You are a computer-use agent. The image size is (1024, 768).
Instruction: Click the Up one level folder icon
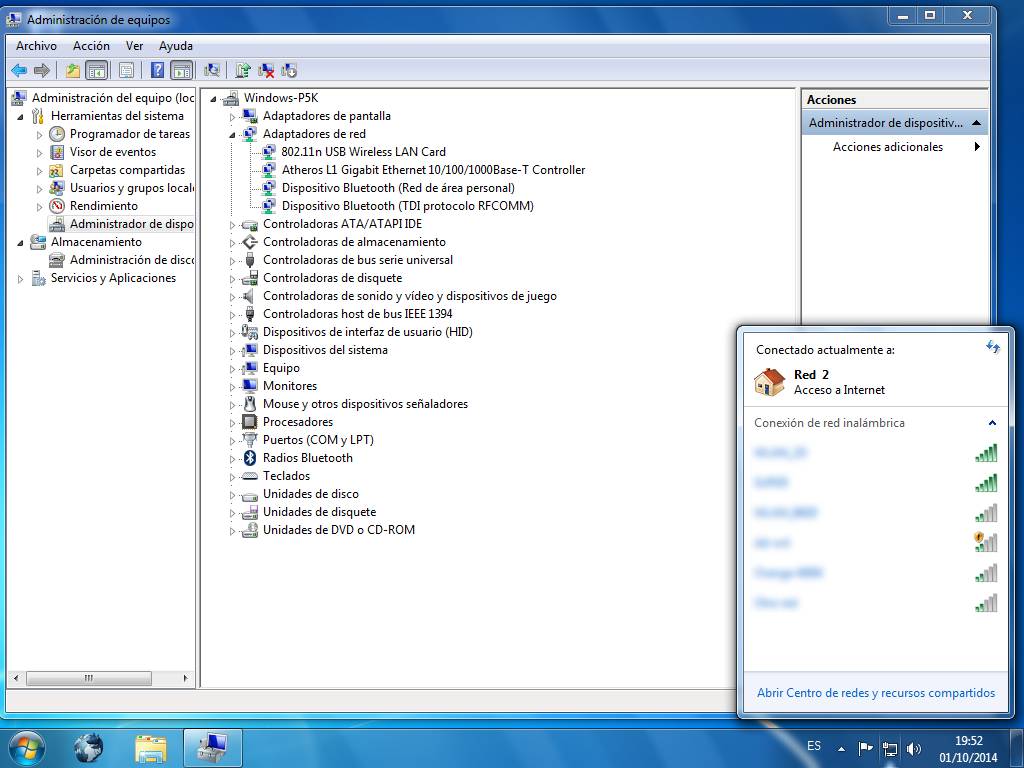click(73, 70)
